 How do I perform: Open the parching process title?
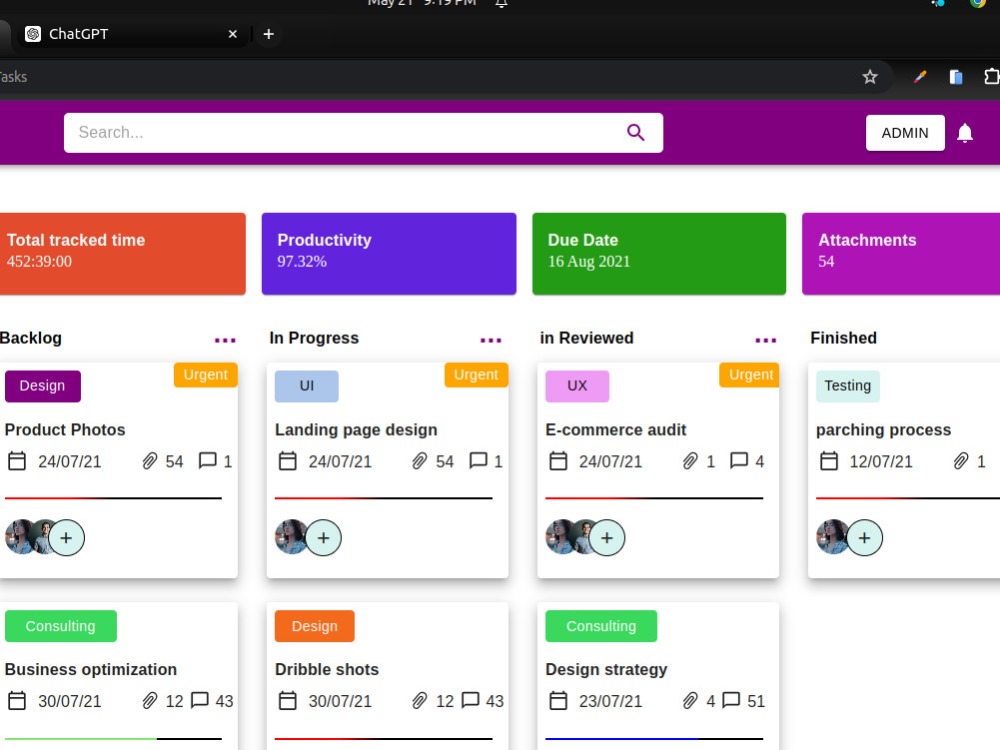[x=883, y=430]
